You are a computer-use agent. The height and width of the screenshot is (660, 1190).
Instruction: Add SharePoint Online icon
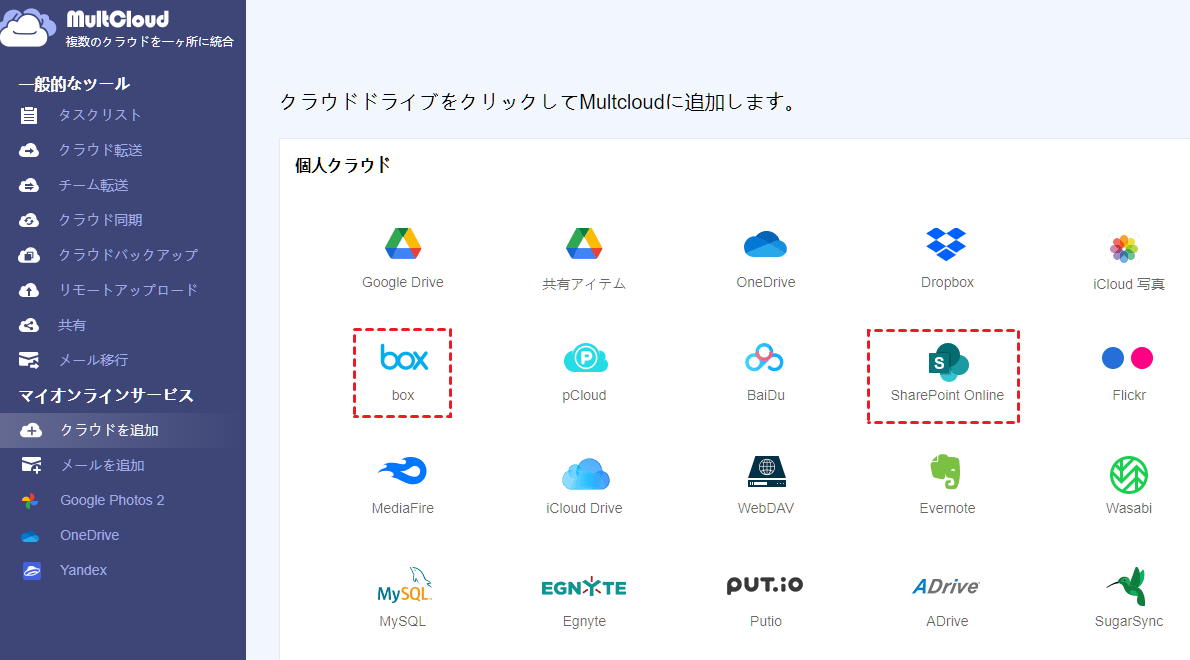948,361
